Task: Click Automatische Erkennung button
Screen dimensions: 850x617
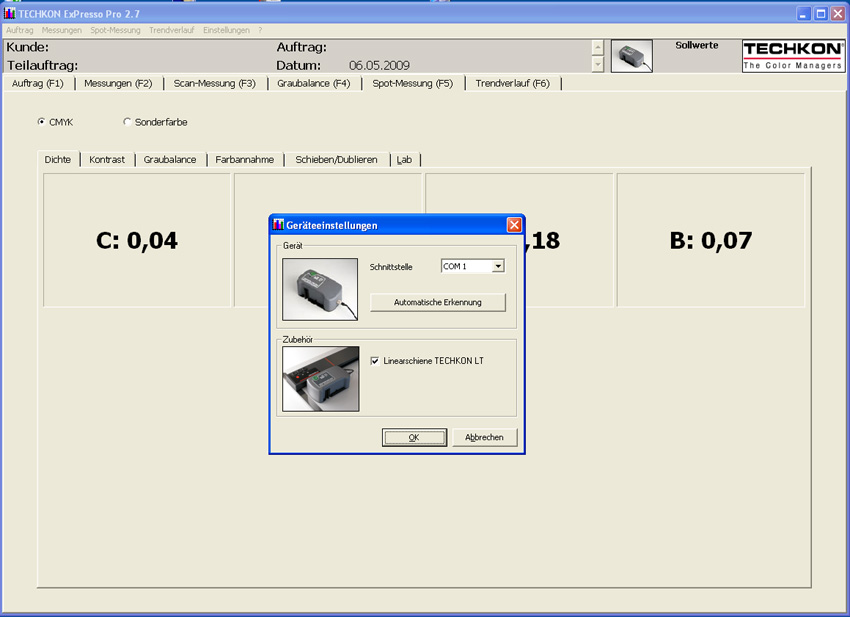Action: tap(437, 303)
